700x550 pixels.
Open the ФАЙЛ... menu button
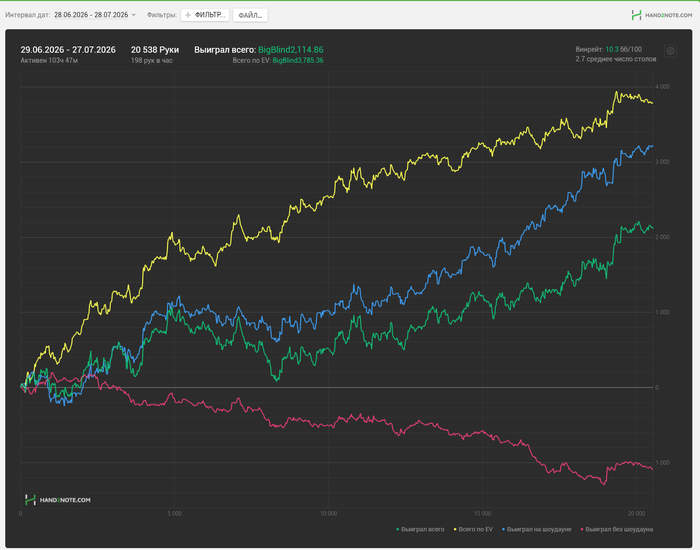click(x=250, y=15)
